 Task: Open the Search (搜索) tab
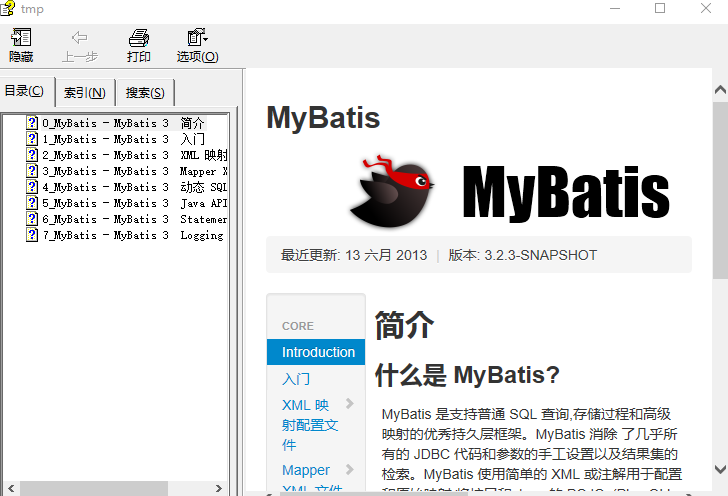[x=145, y=93]
